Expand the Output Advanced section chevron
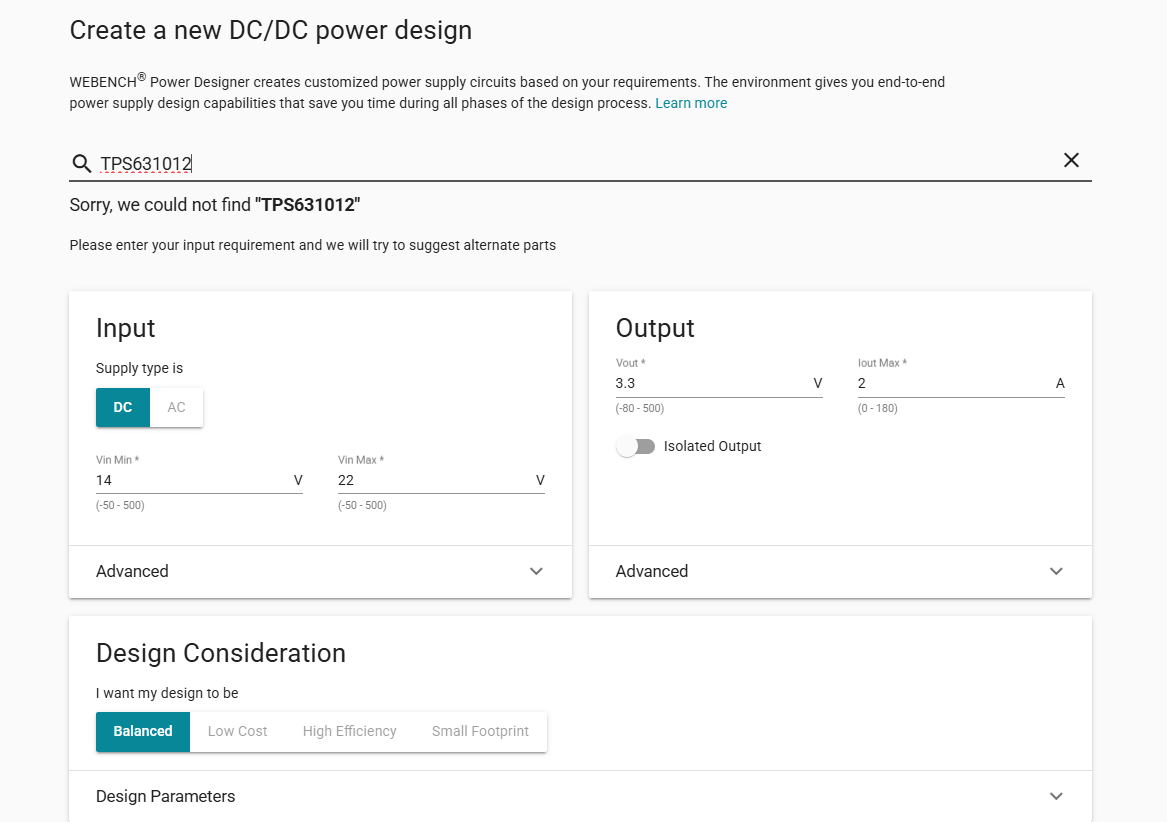Viewport: 1167px width, 822px height. (1056, 571)
